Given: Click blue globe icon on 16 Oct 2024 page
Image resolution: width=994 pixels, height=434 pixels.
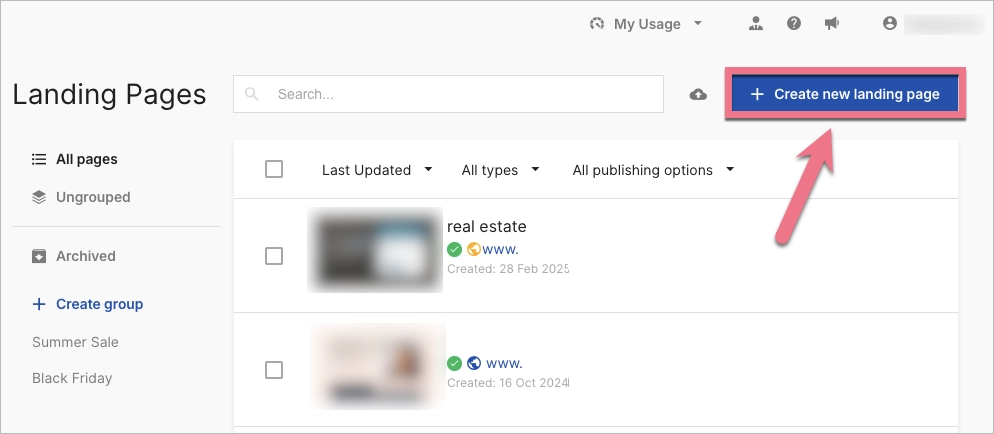Looking at the screenshot, I should pyautogui.click(x=474, y=363).
